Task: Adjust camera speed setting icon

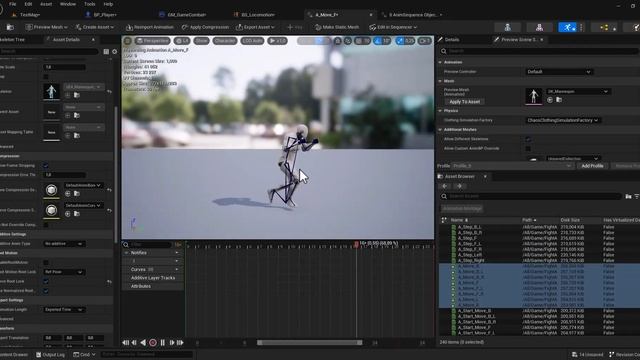Action: click(x=424, y=41)
